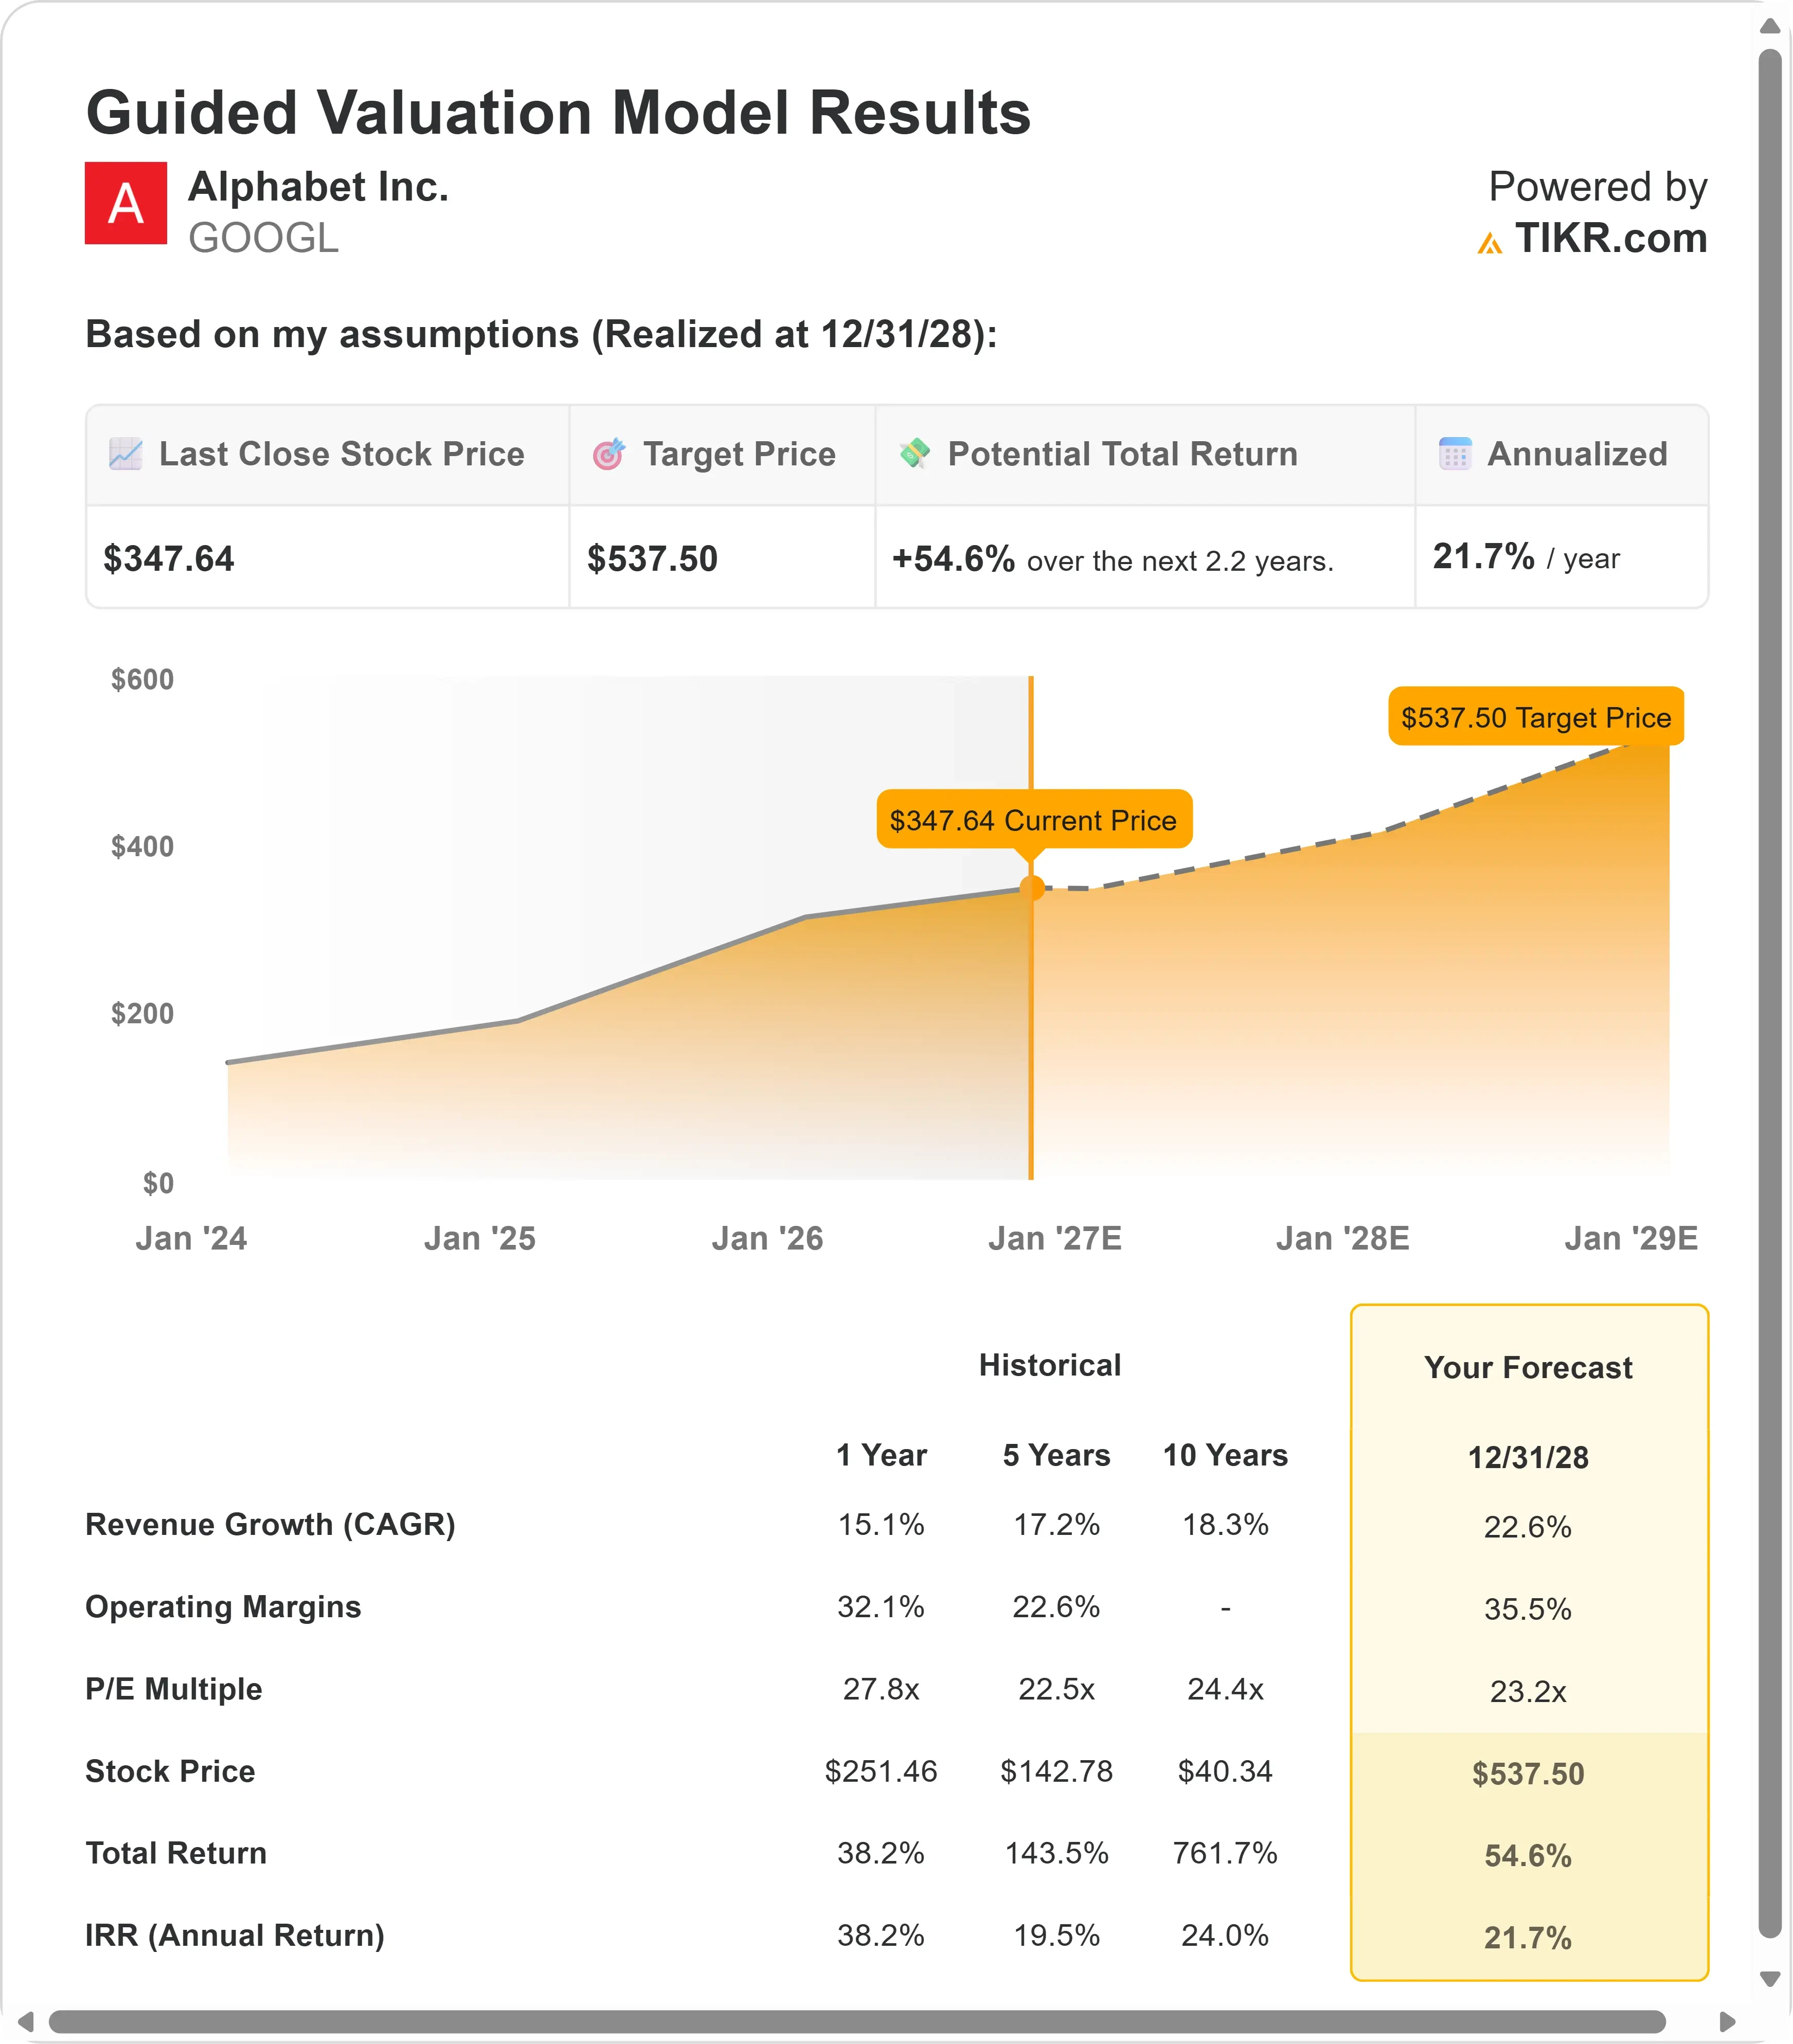This screenshot has width=1793, height=2044.
Task: Click the Jan '29E x-axis label
Action: 1631,1238
